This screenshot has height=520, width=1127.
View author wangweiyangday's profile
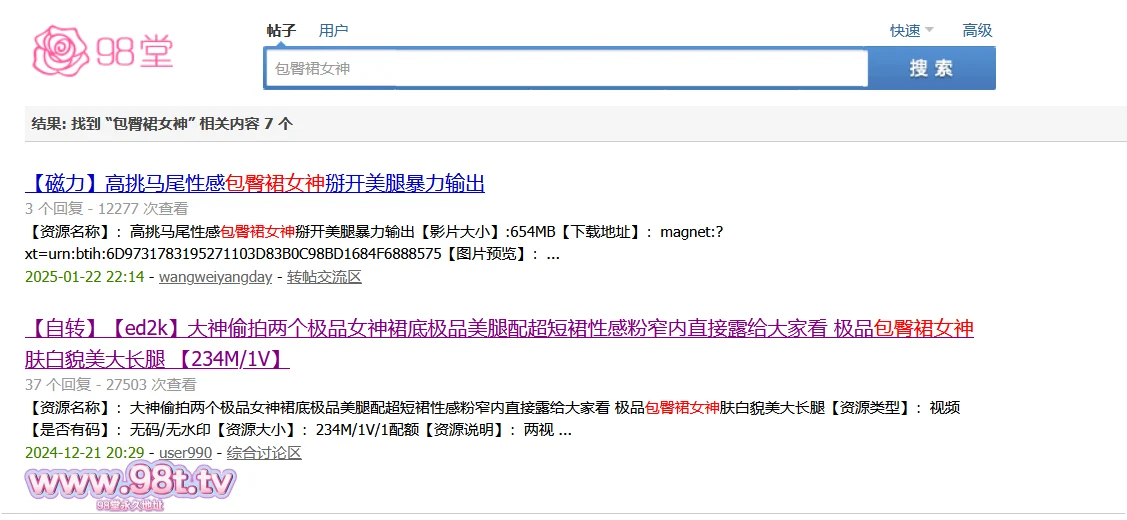pos(215,277)
